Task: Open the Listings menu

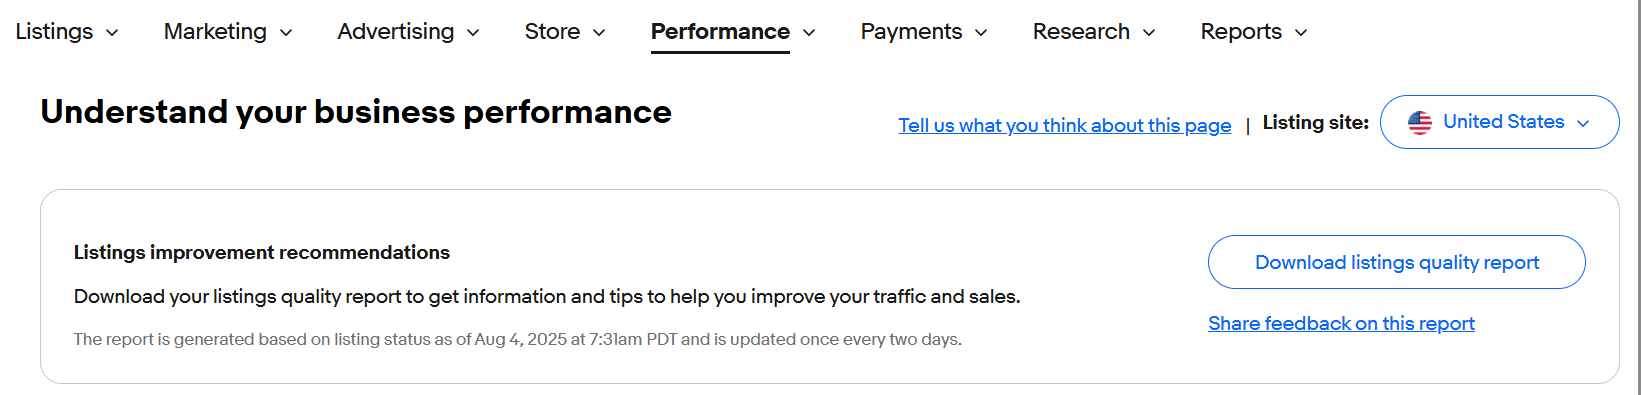Action: pos(54,32)
